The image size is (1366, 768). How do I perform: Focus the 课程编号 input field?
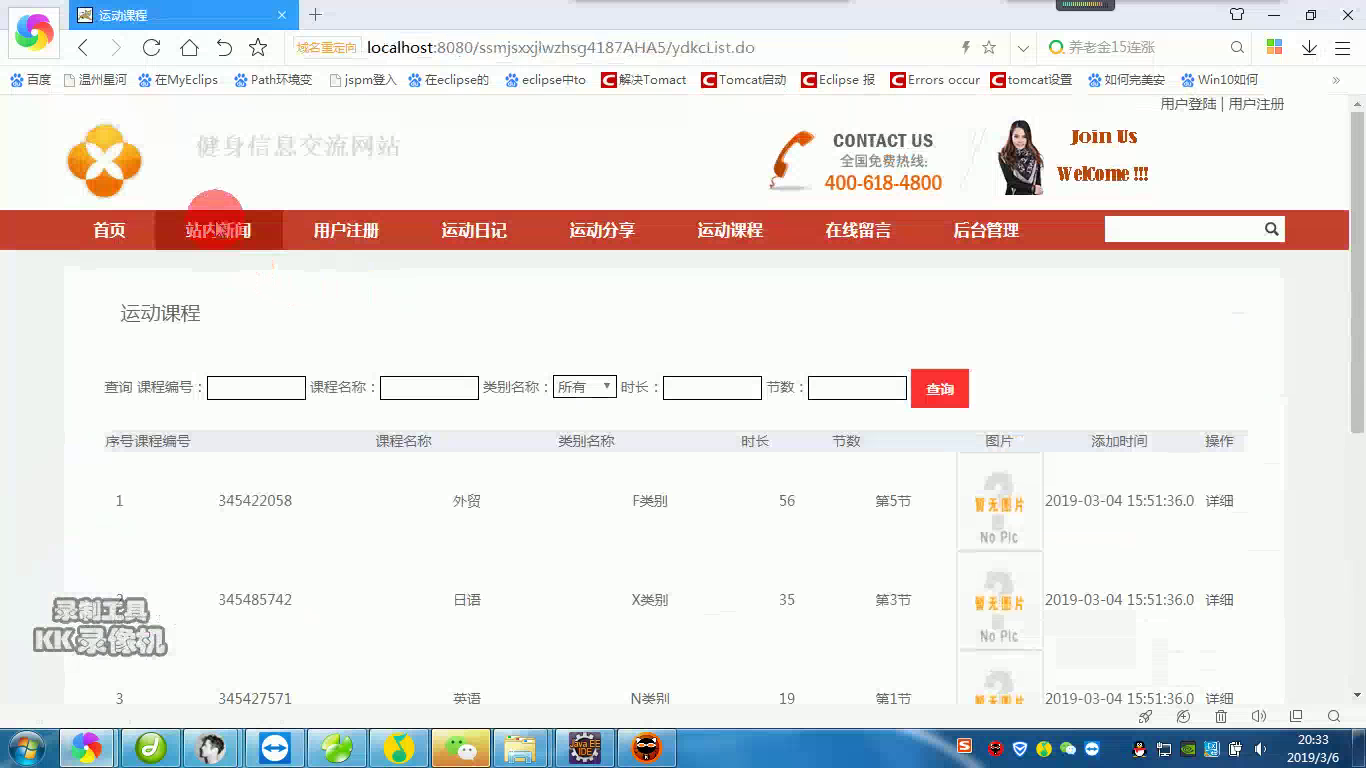[x=256, y=388]
